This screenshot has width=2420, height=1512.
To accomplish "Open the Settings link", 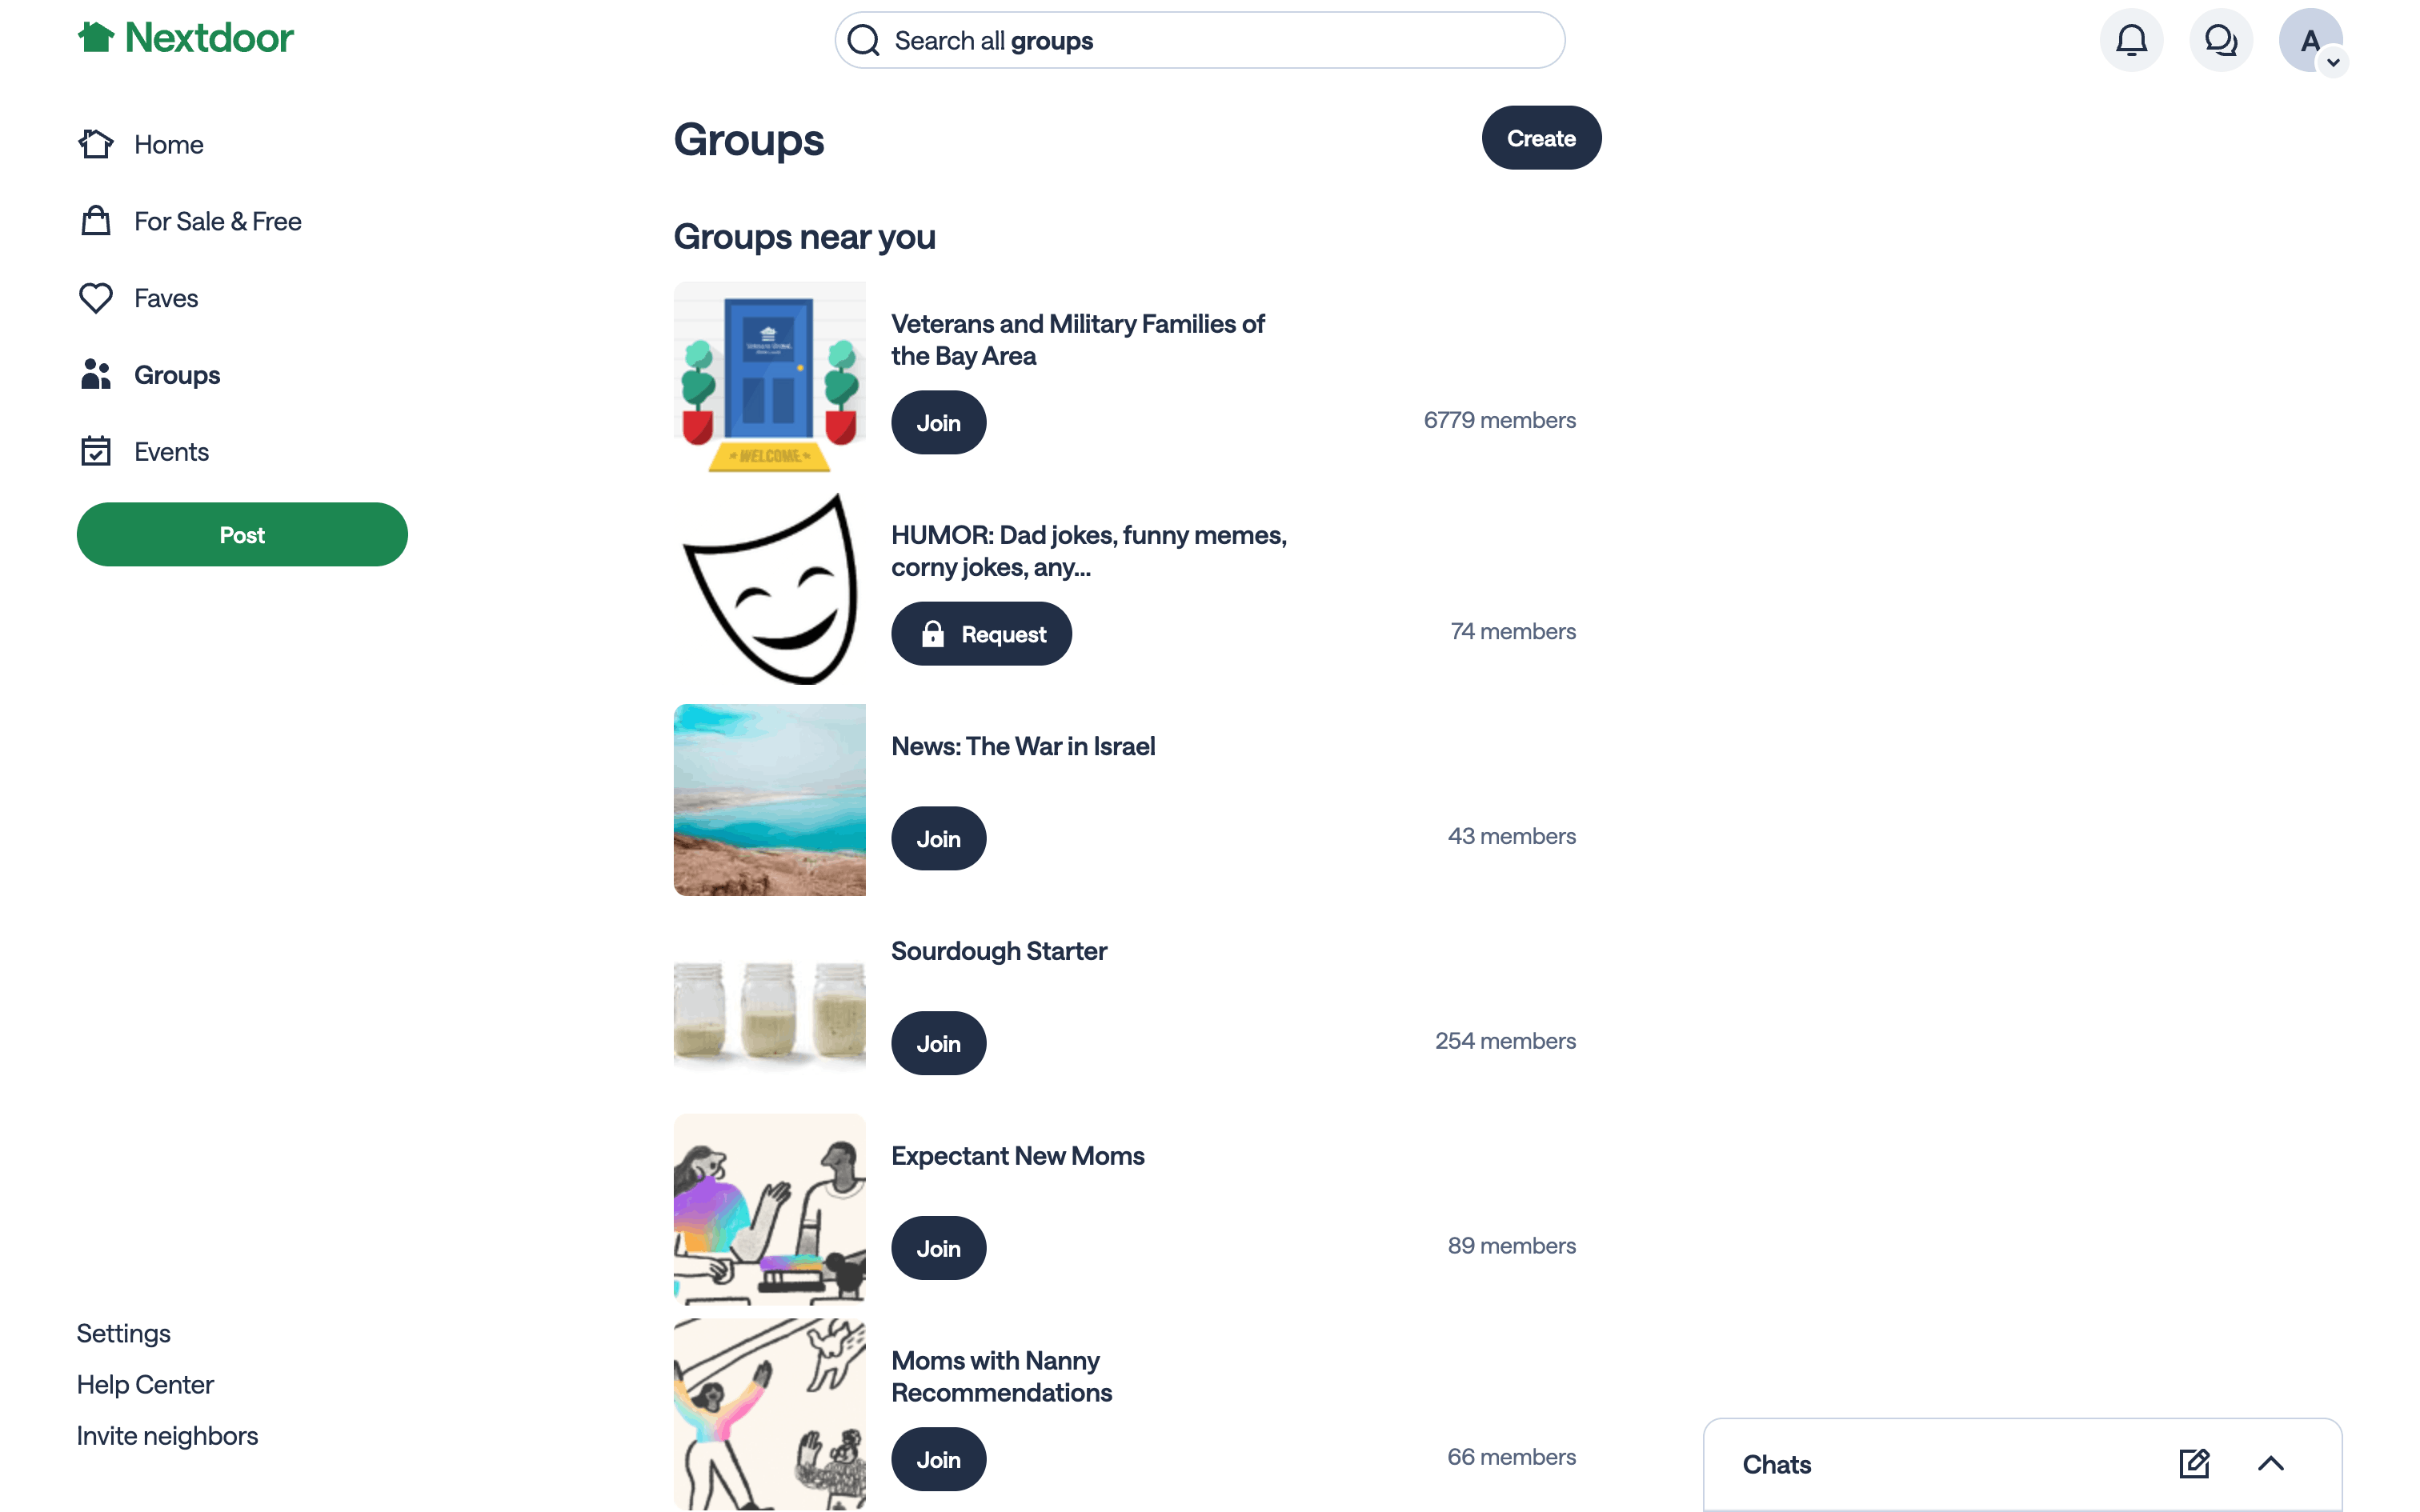I will pyautogui.click(x=124, y=1333).
